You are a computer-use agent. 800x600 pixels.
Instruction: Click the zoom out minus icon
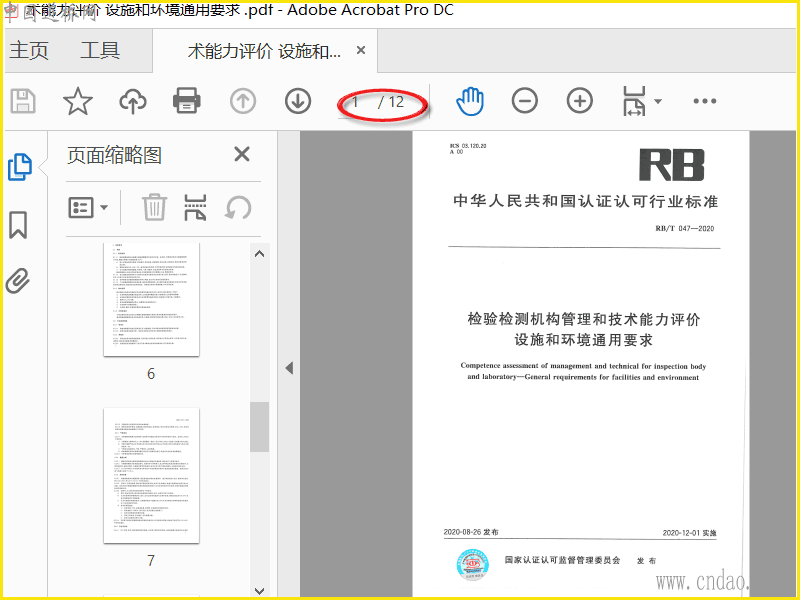pos(524,101)
